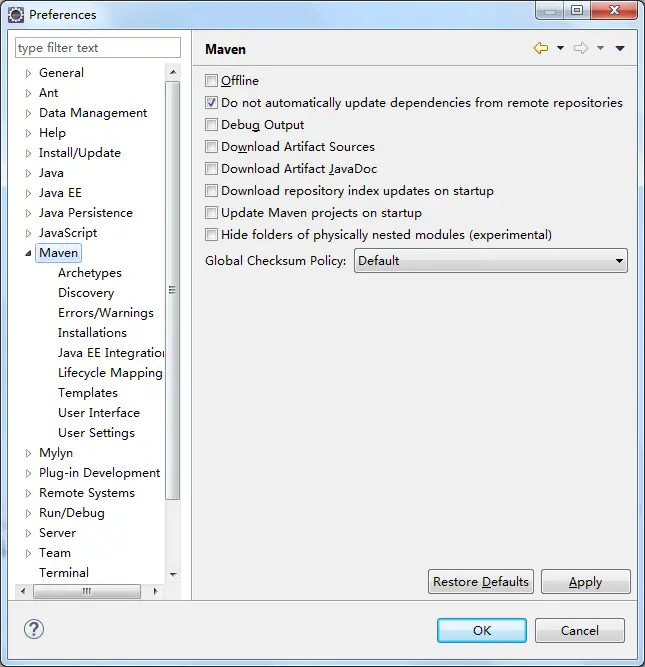
Task: Click tree scrollbar down arrow
Action: click(x=173, y=575)
